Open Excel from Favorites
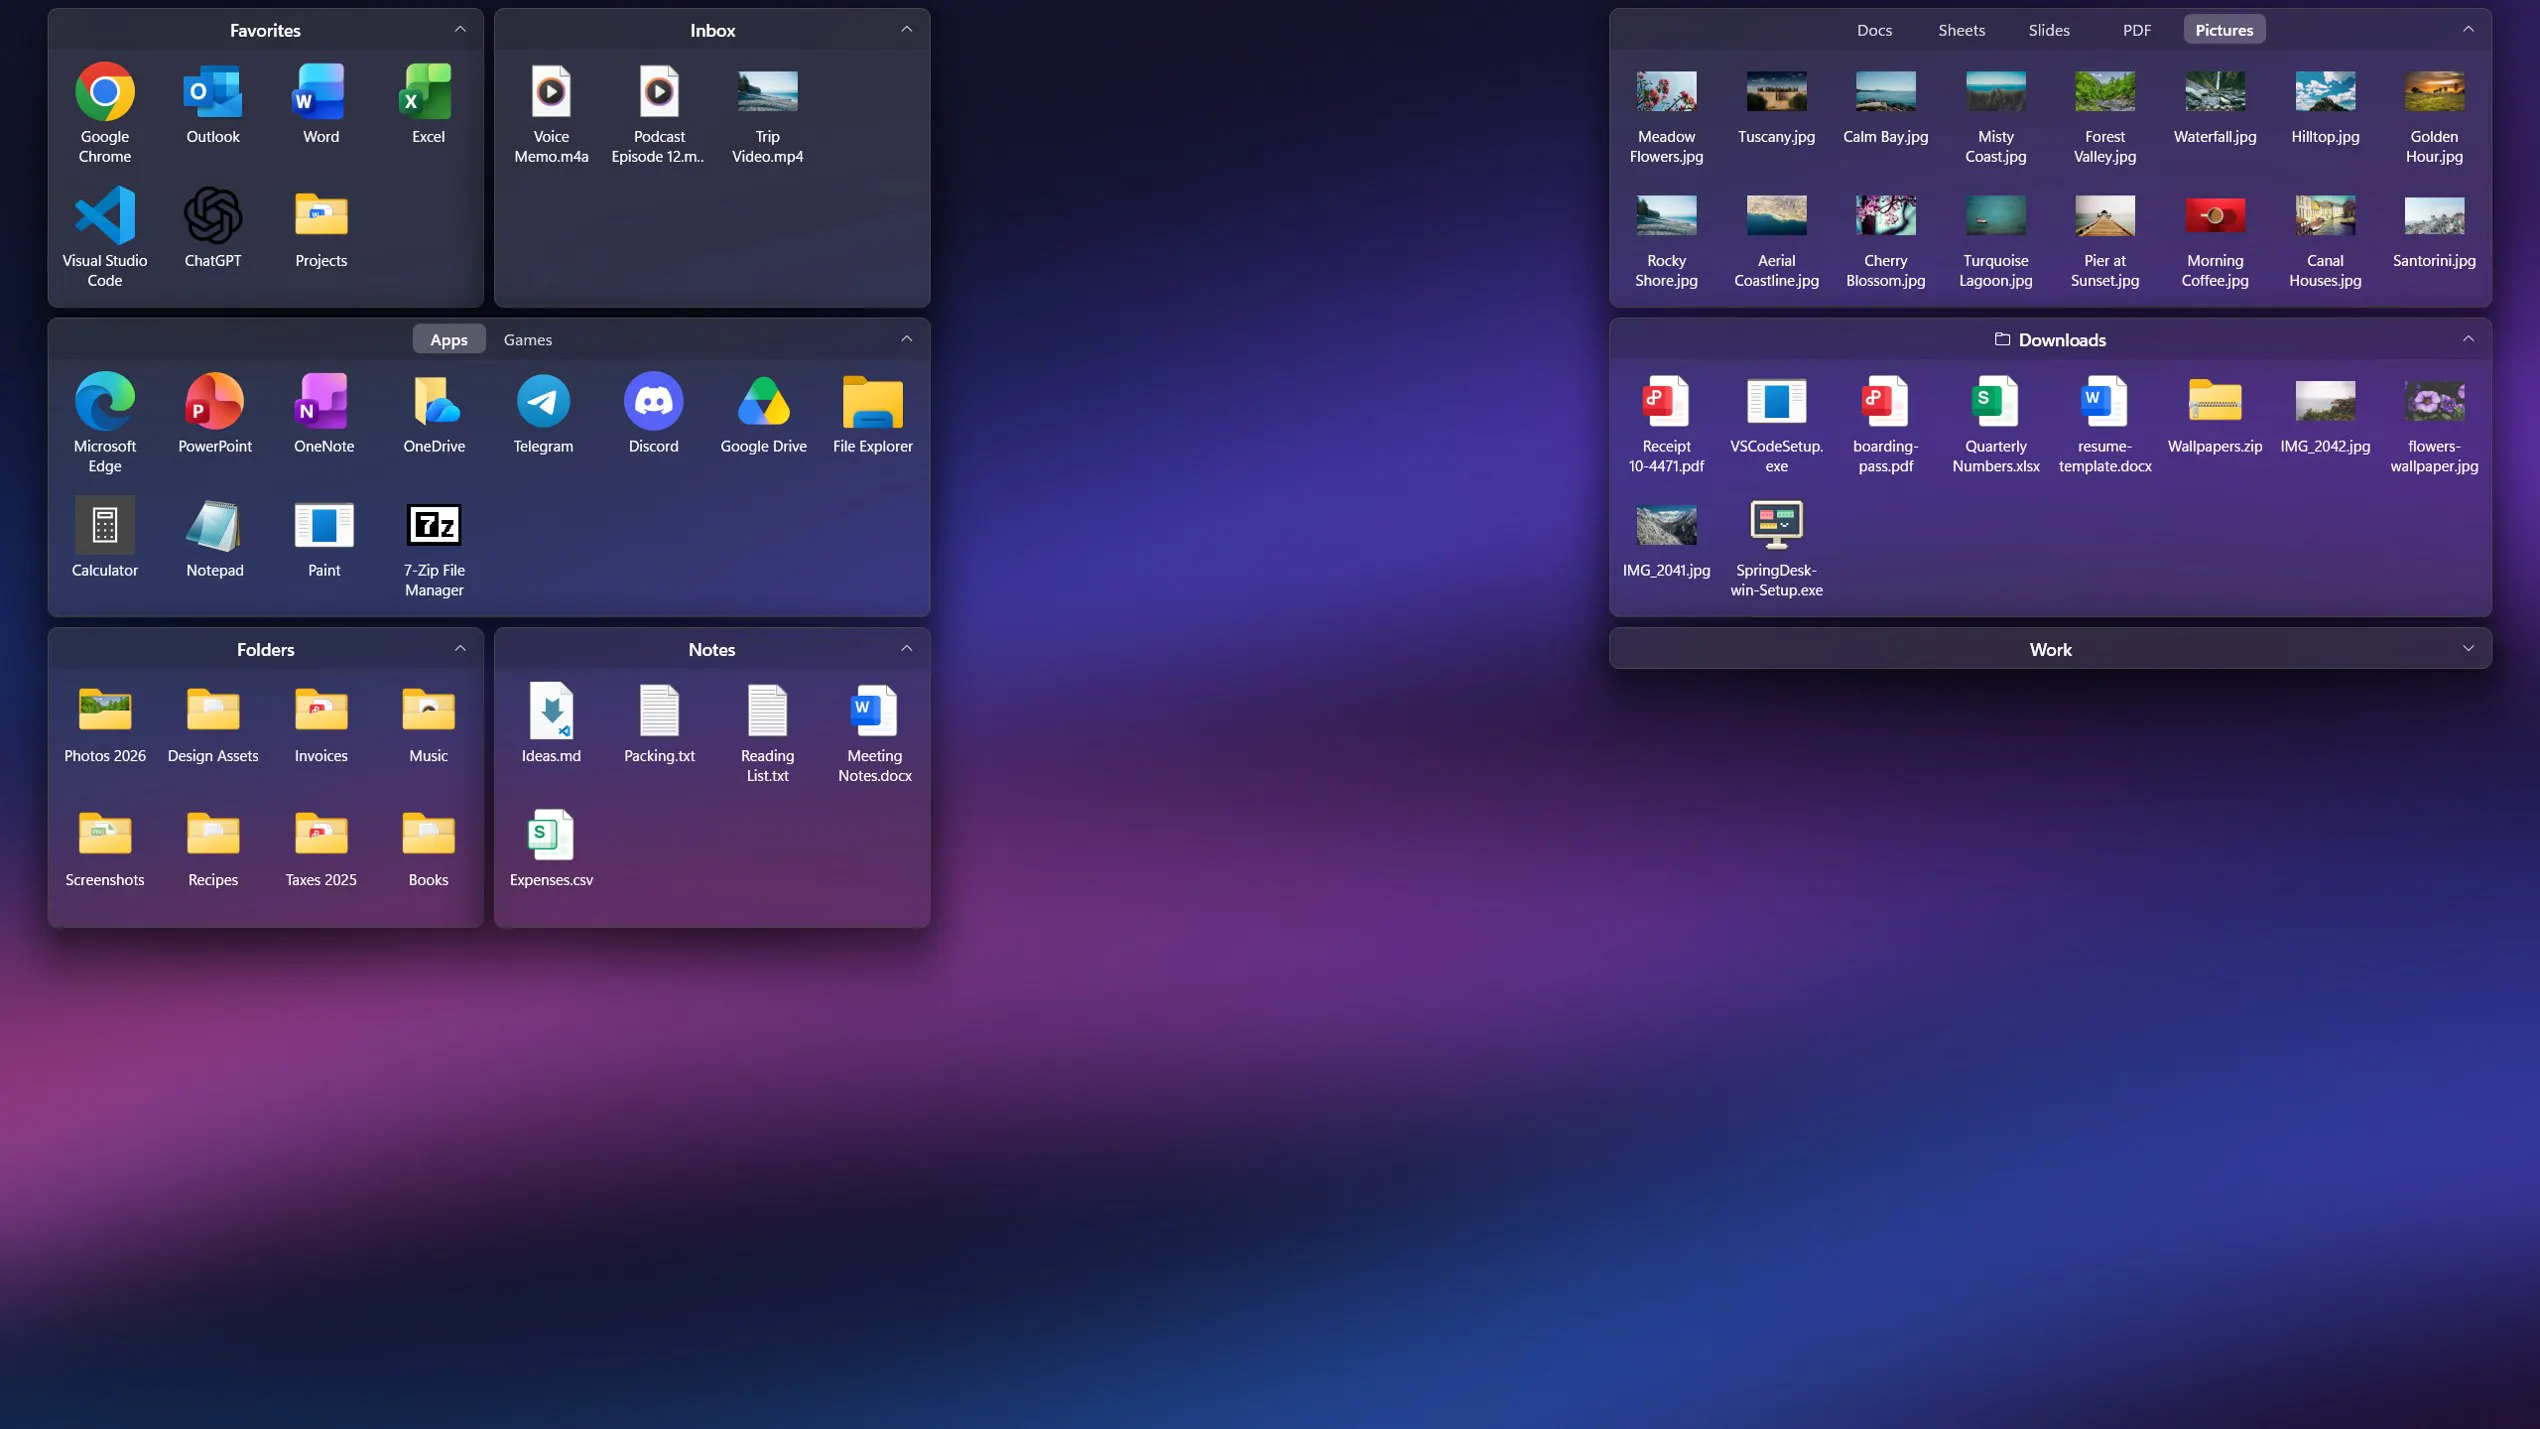 [x=428, y=92]
